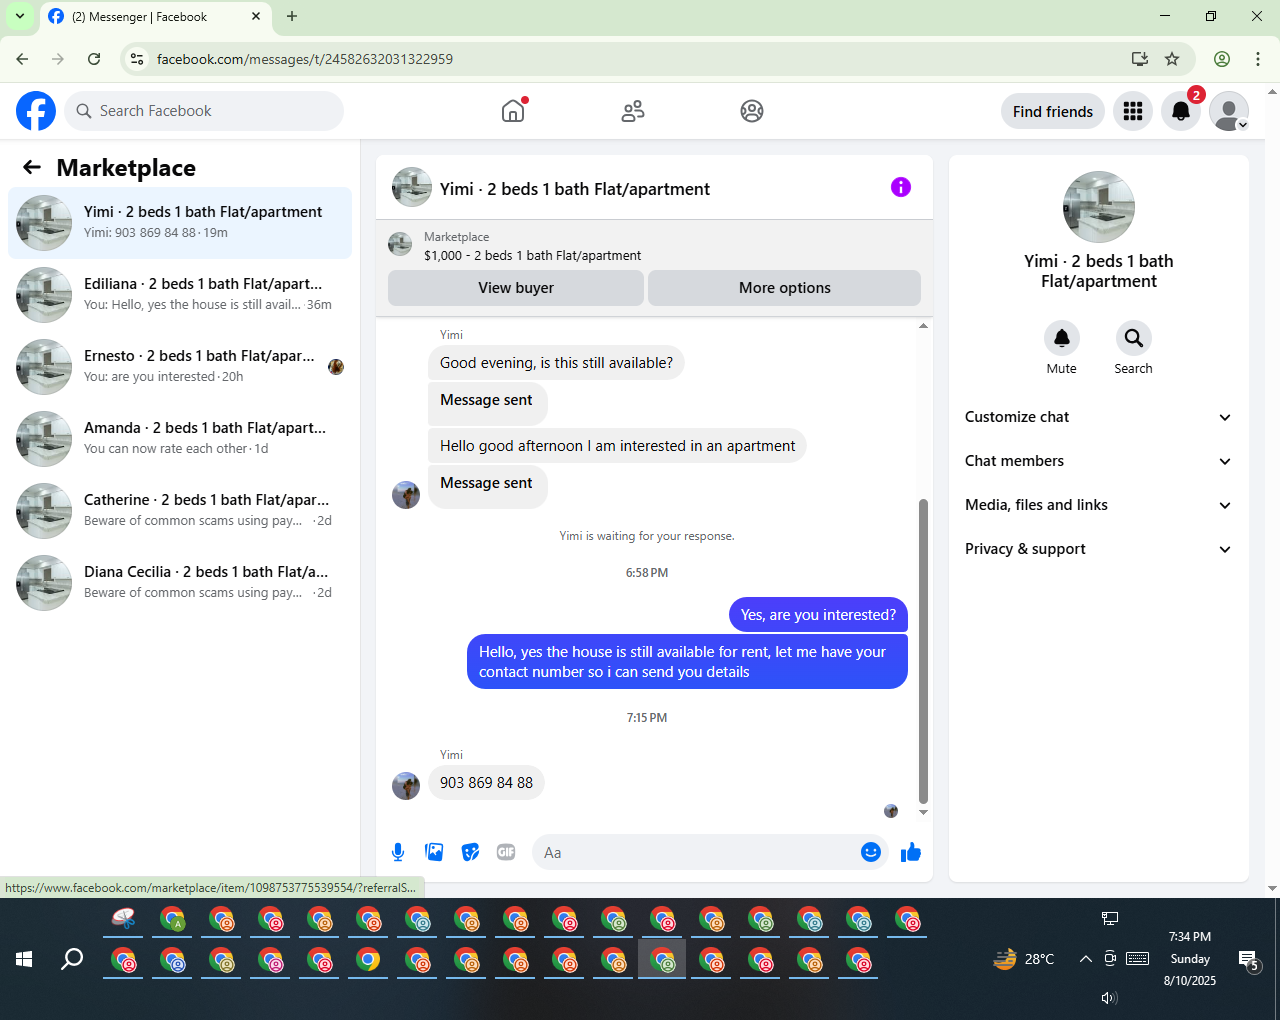The image size is (1280, 1020).
Task: View site information icon in address bar
Action: (138, 59)
